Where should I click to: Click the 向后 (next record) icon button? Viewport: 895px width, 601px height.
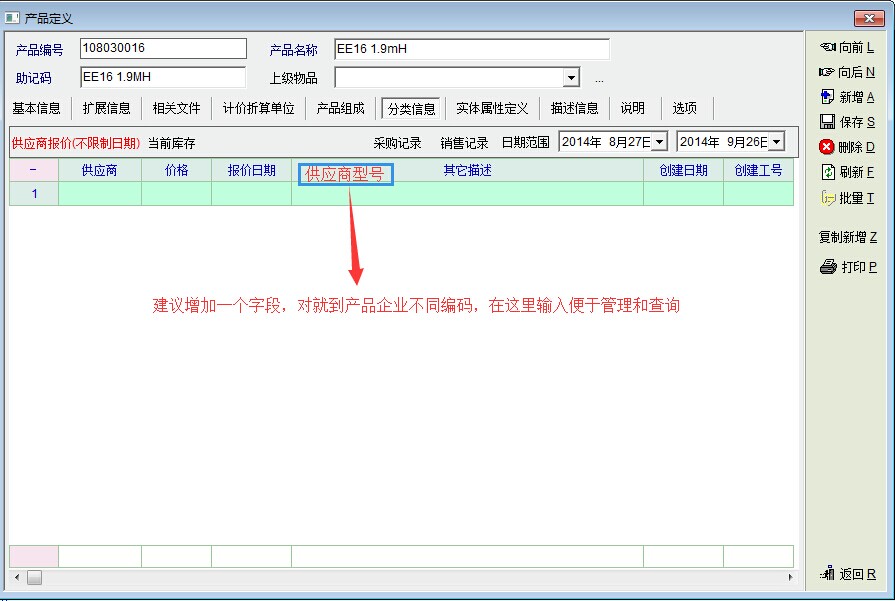click(846, 72)
